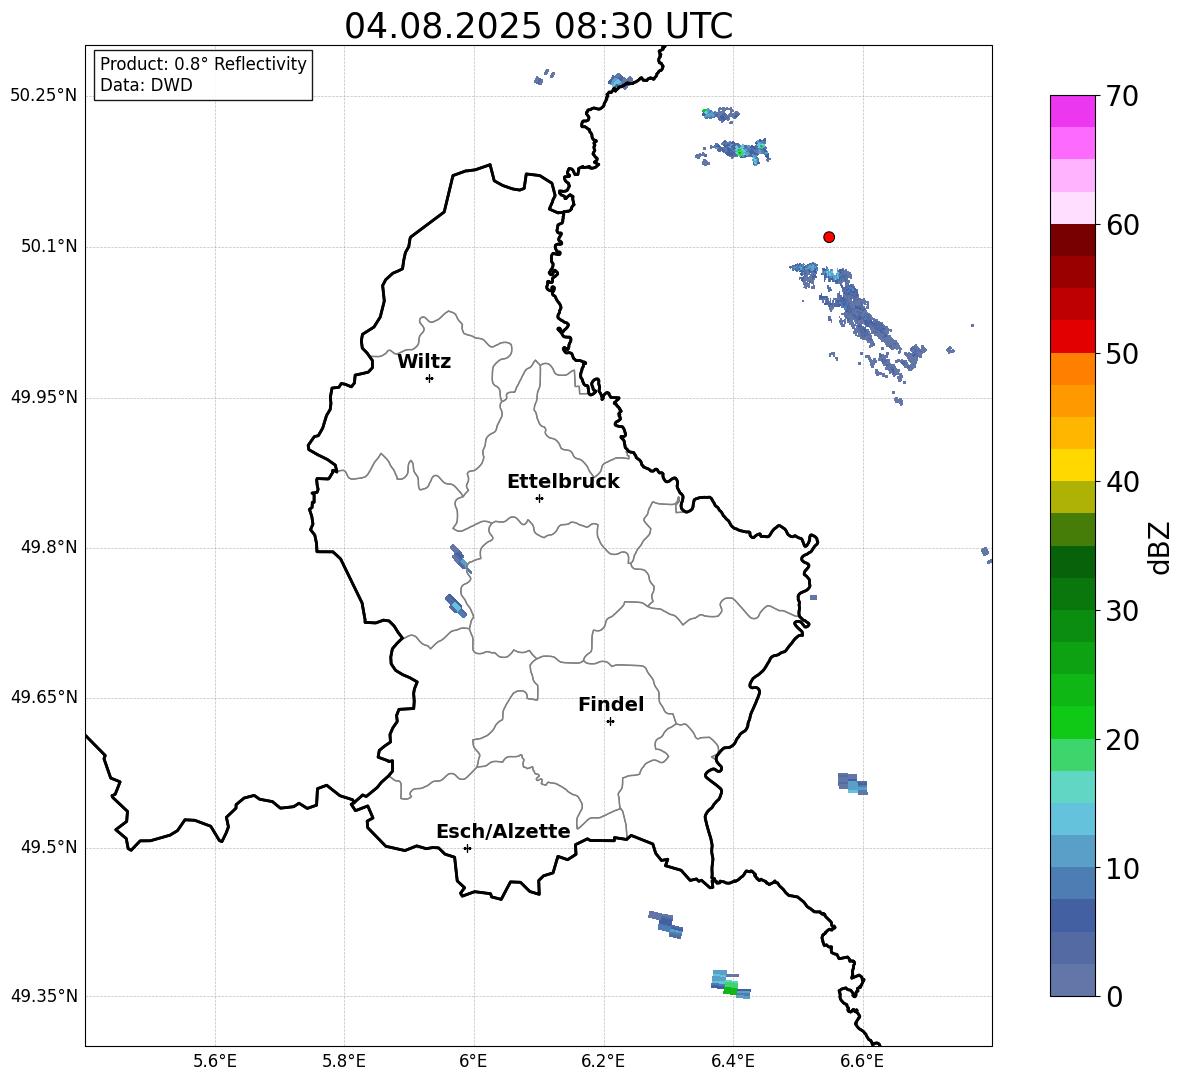
Task: Click the 10 colorbar tick label
Action: (x=1122, y=868)
